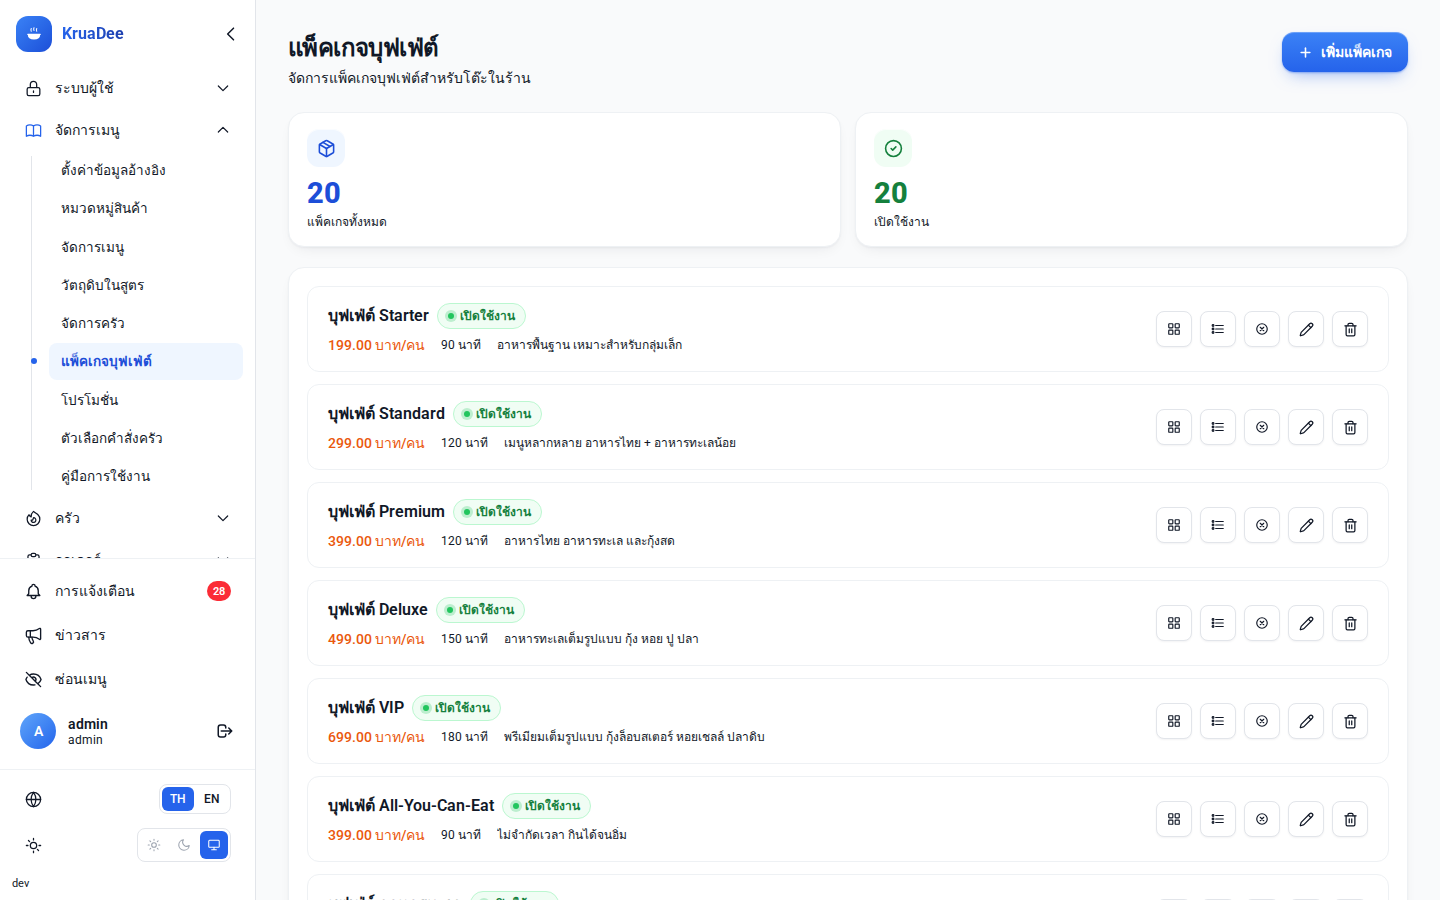The image size is (1440, 900).
Task: Click grid icon on บุฟเฟต์ Deluxe row
Action: [1174, 623]
